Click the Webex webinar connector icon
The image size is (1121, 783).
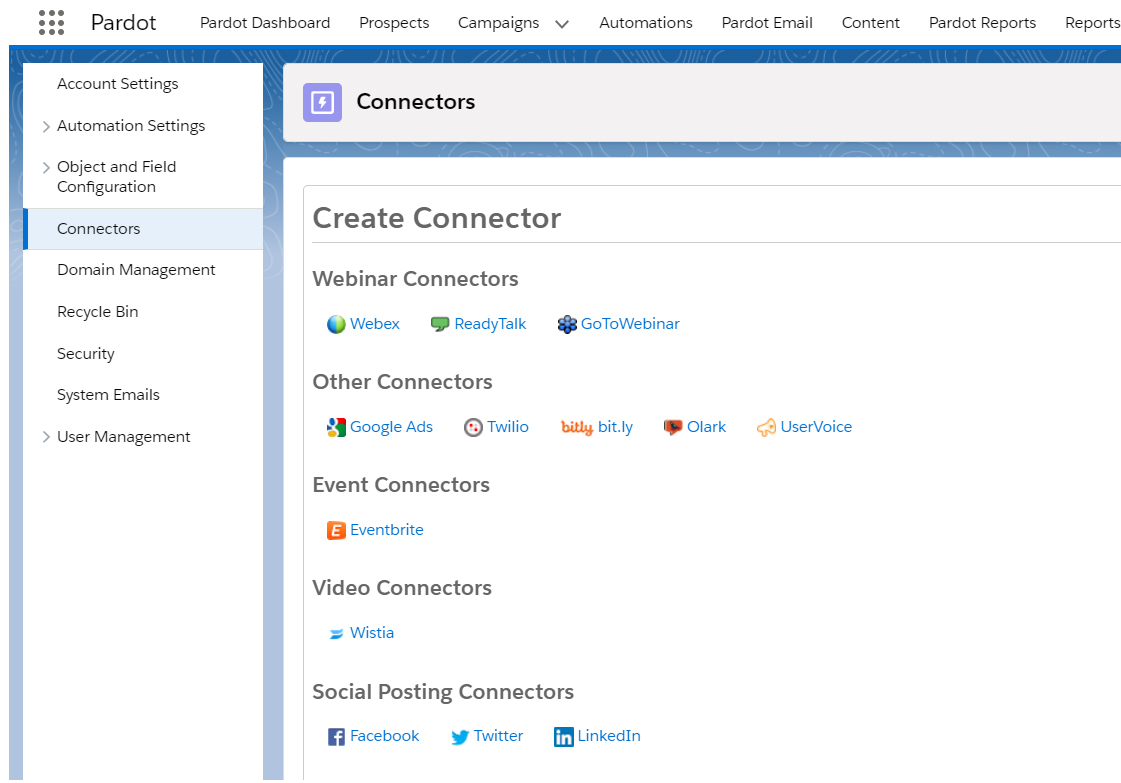tap(337, 323)
